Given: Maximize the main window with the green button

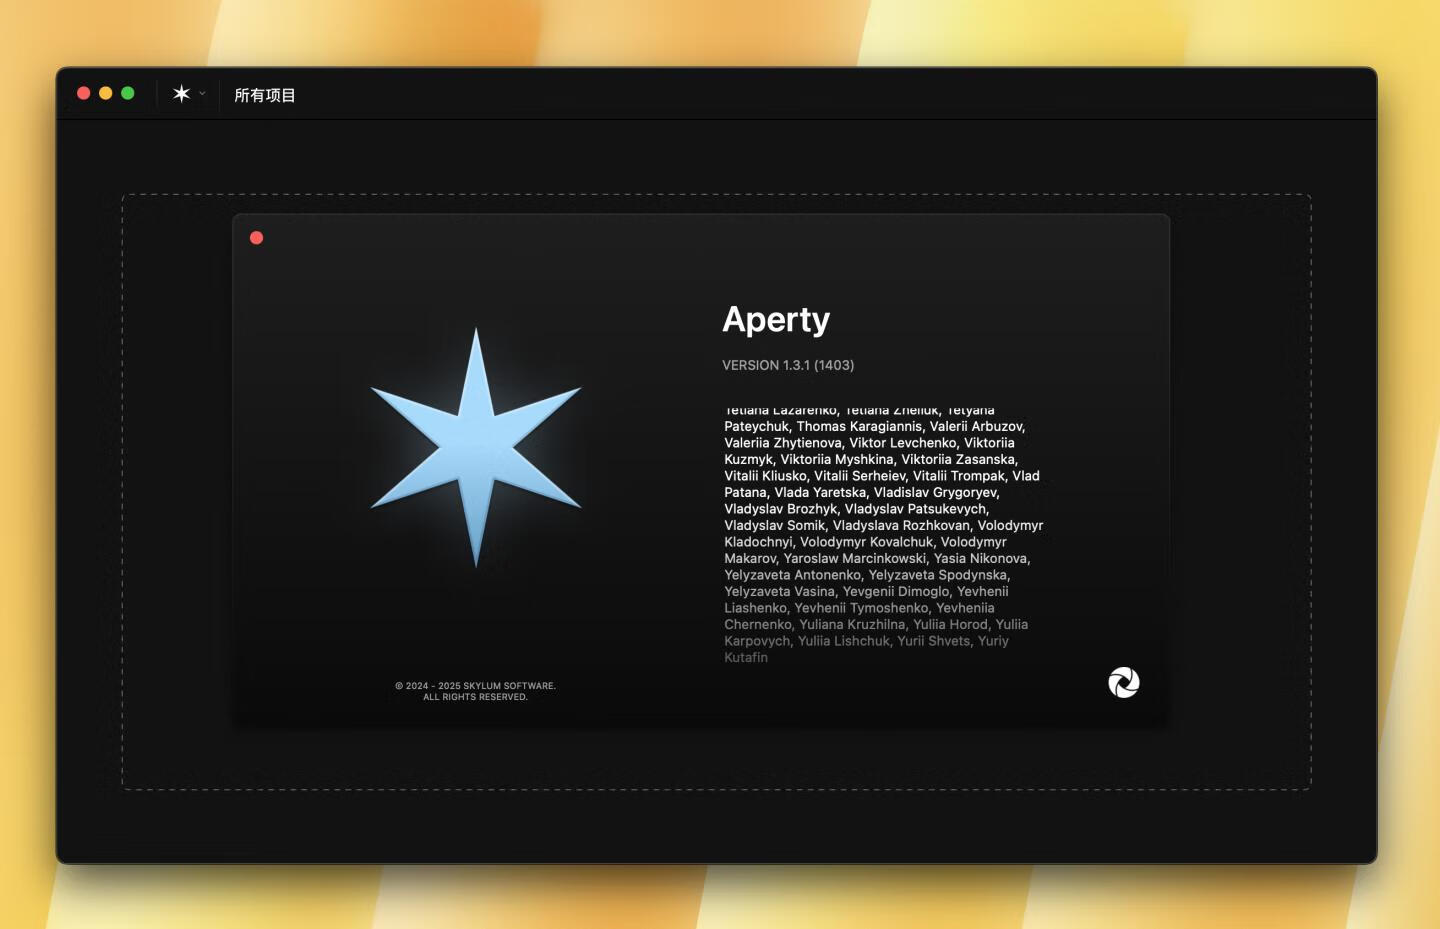Looking at the screenshot, I should pos(128,93).
